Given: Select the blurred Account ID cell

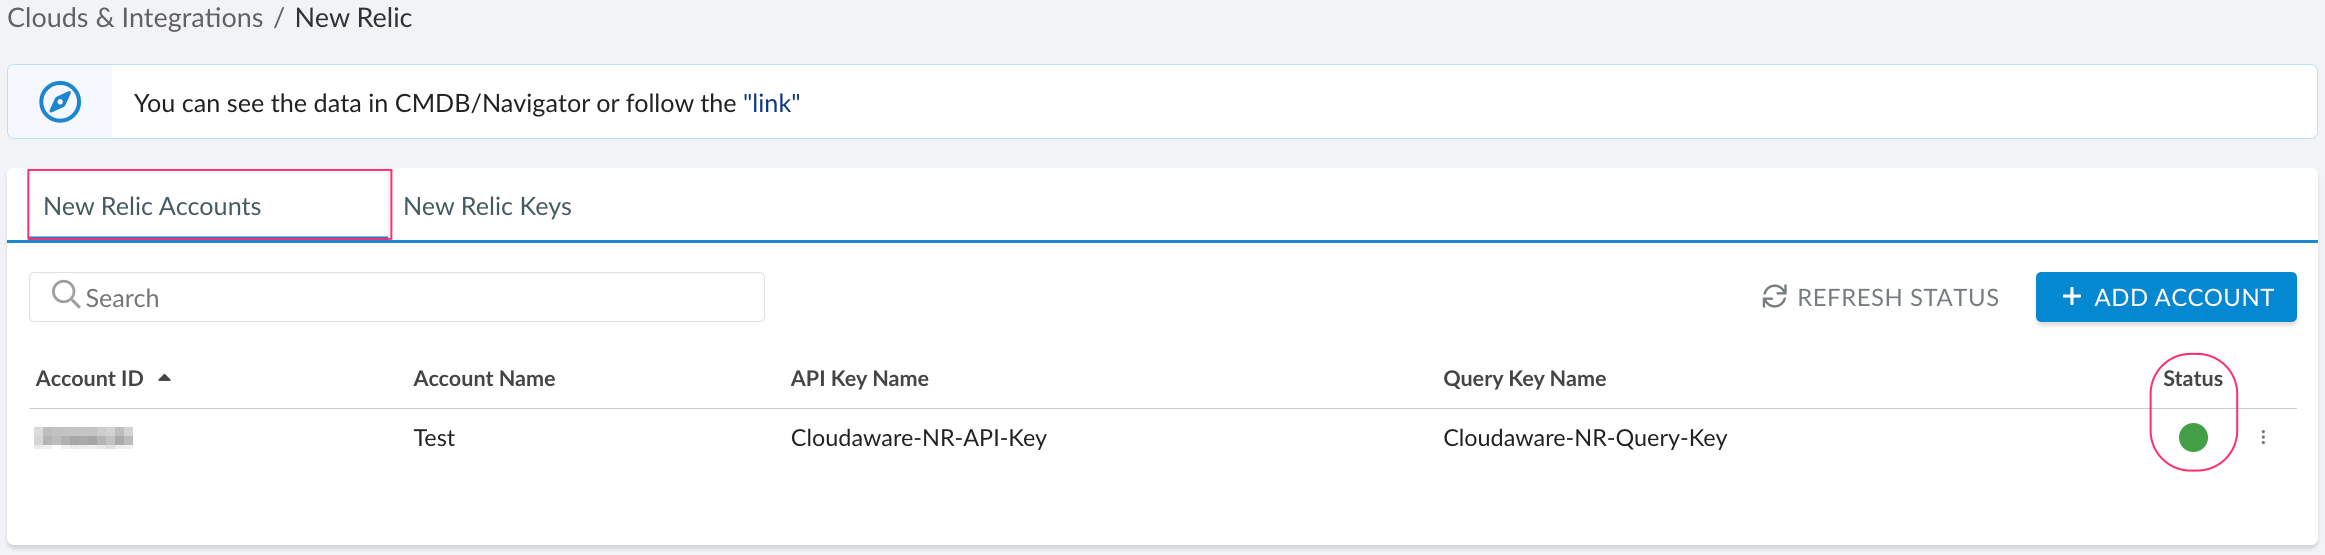Looking at the screenshot, I should click(84, 437).
